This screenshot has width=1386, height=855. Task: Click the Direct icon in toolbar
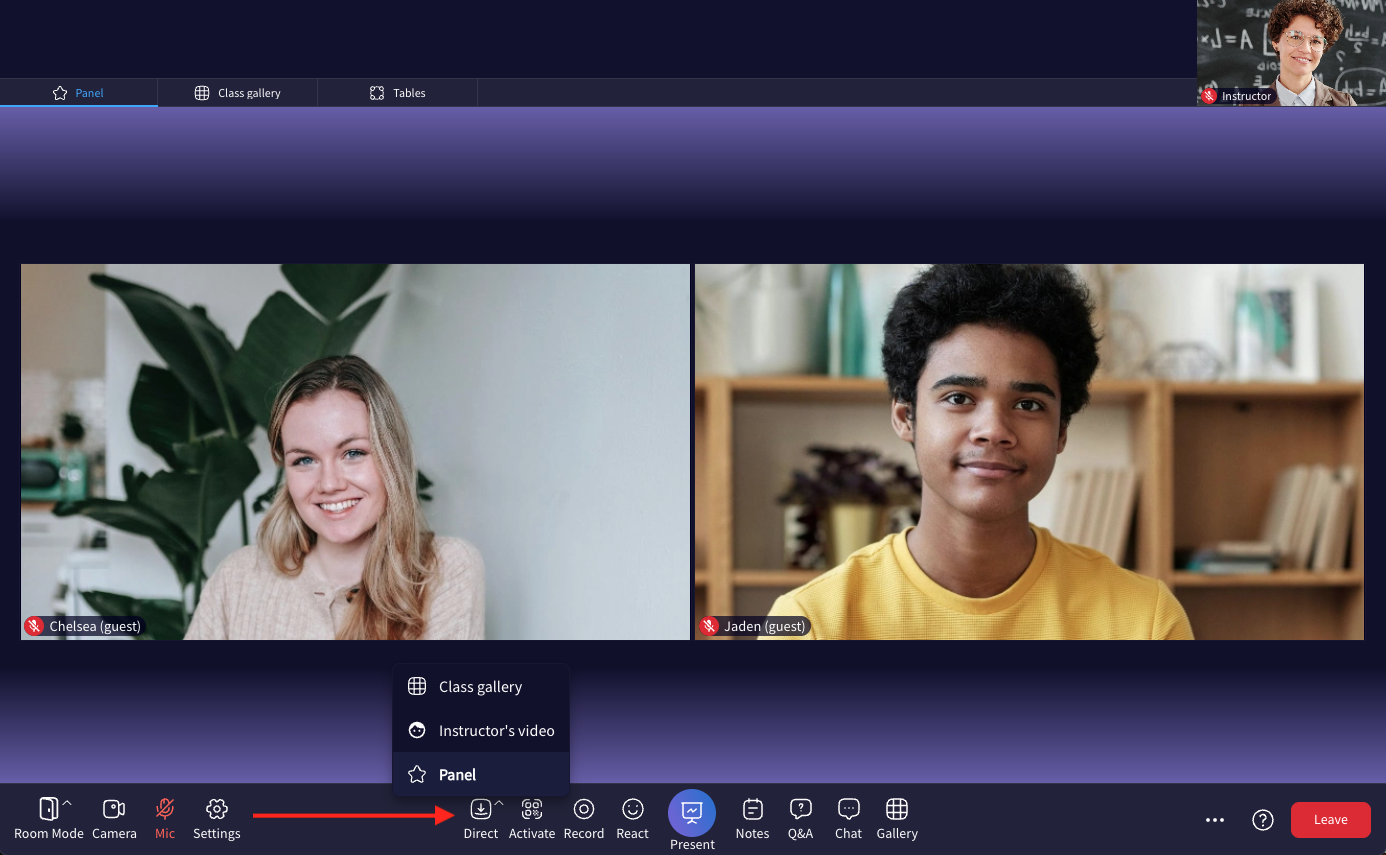(481, 809)
